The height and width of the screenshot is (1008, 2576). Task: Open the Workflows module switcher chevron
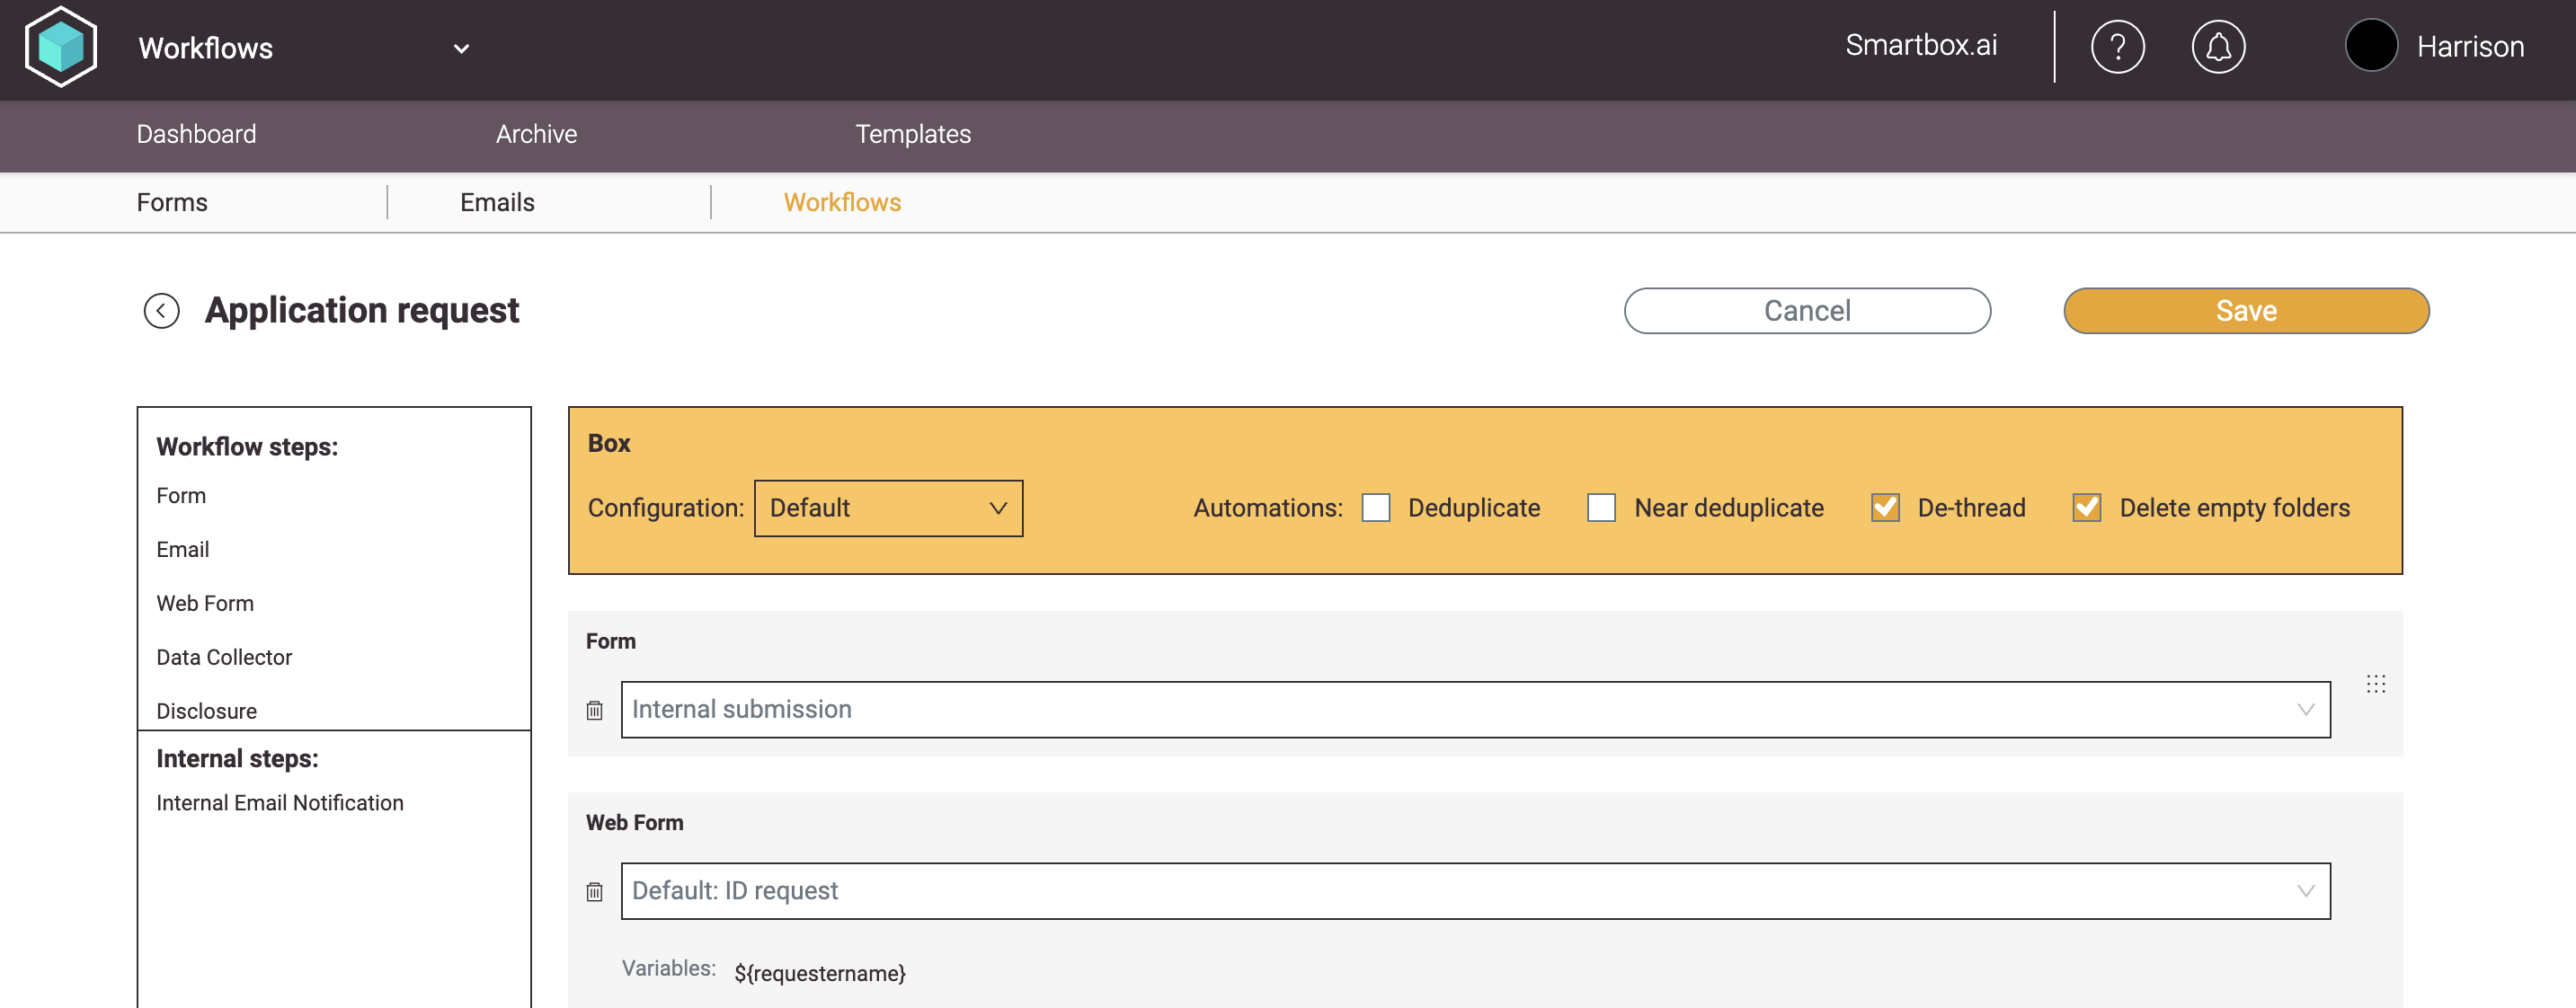(461, 49)
